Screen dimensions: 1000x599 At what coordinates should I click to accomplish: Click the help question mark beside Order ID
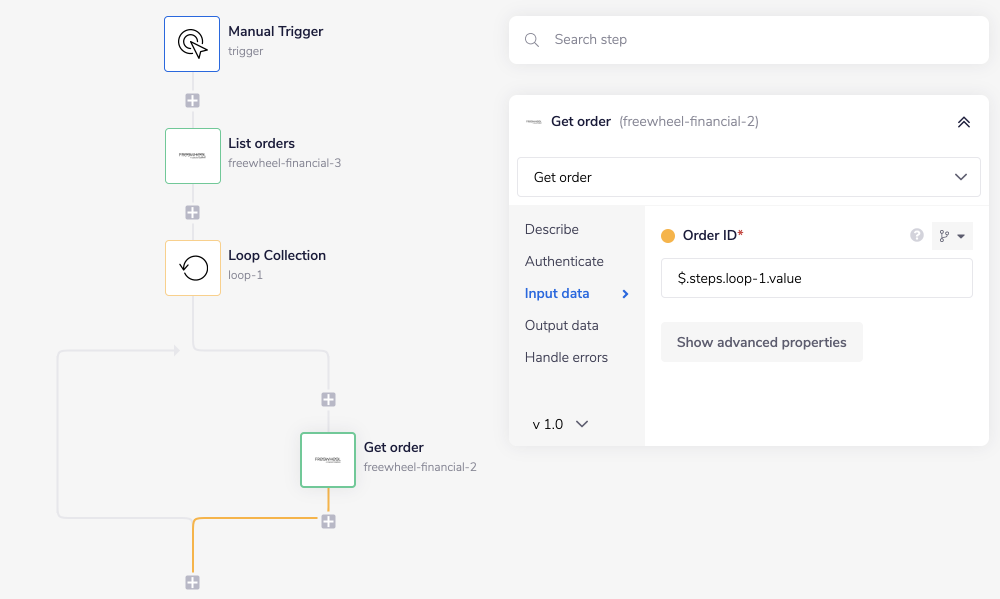tap(916, 235)
